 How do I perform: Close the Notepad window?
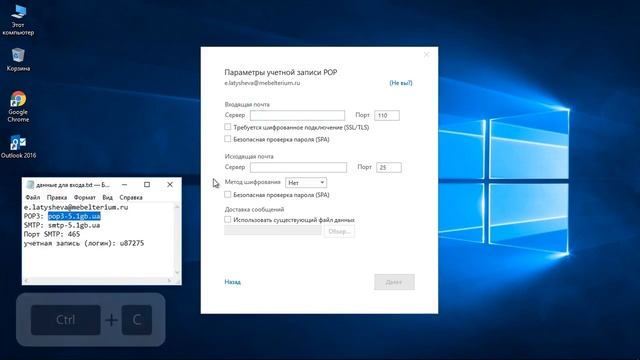coord(170,184)
